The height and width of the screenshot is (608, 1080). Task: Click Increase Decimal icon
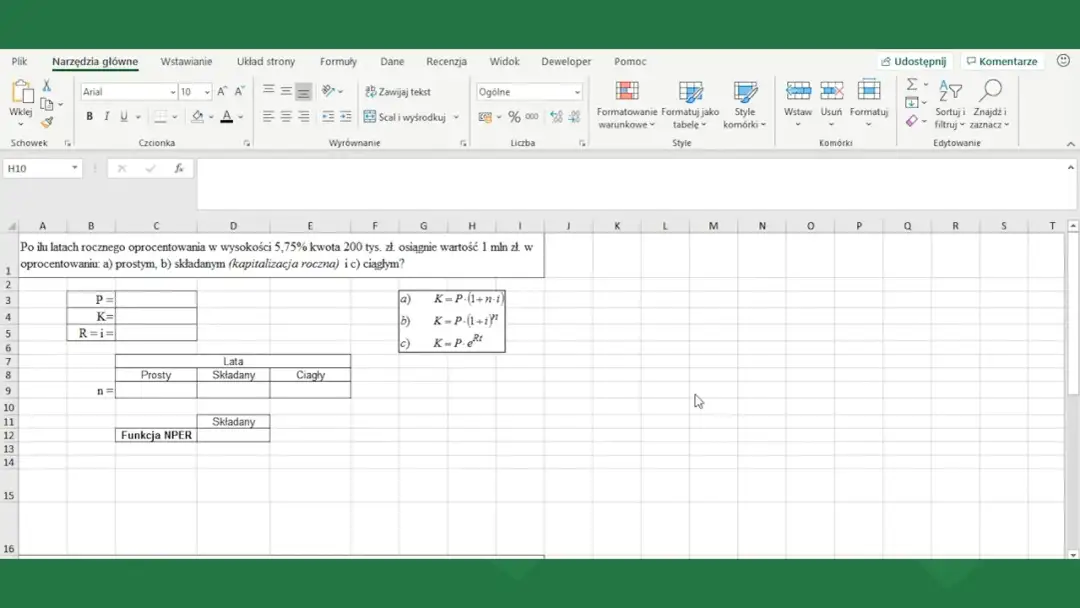click(557, 117)
